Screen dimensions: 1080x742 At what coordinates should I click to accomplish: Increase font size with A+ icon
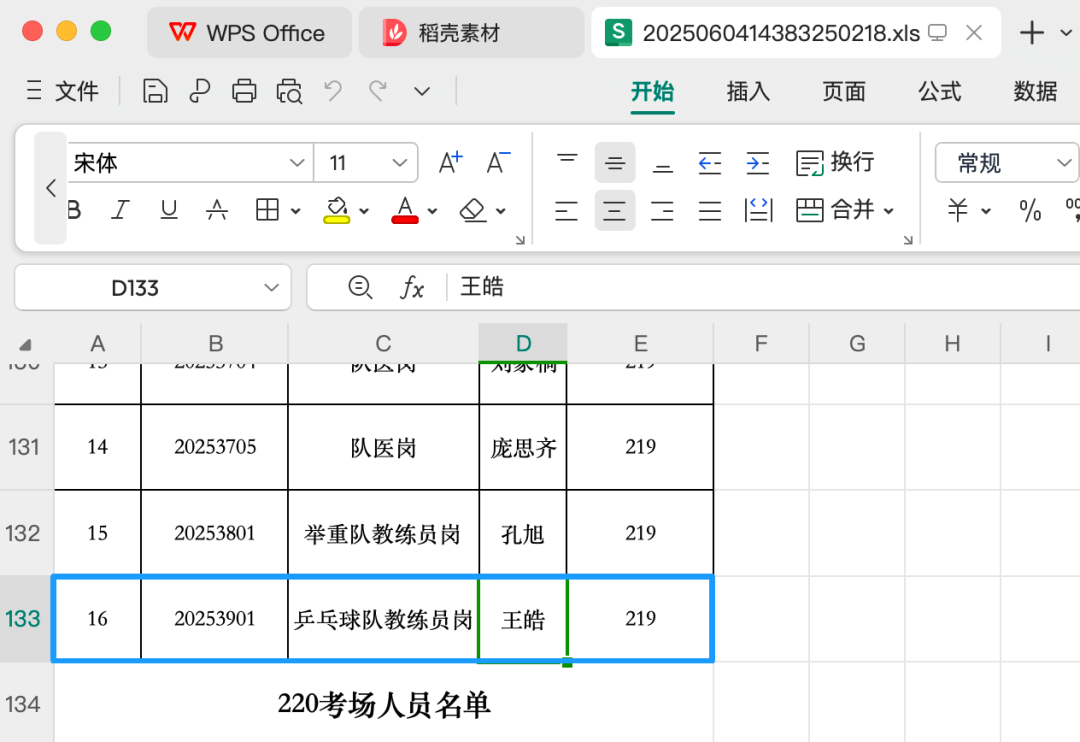[451, 162]
